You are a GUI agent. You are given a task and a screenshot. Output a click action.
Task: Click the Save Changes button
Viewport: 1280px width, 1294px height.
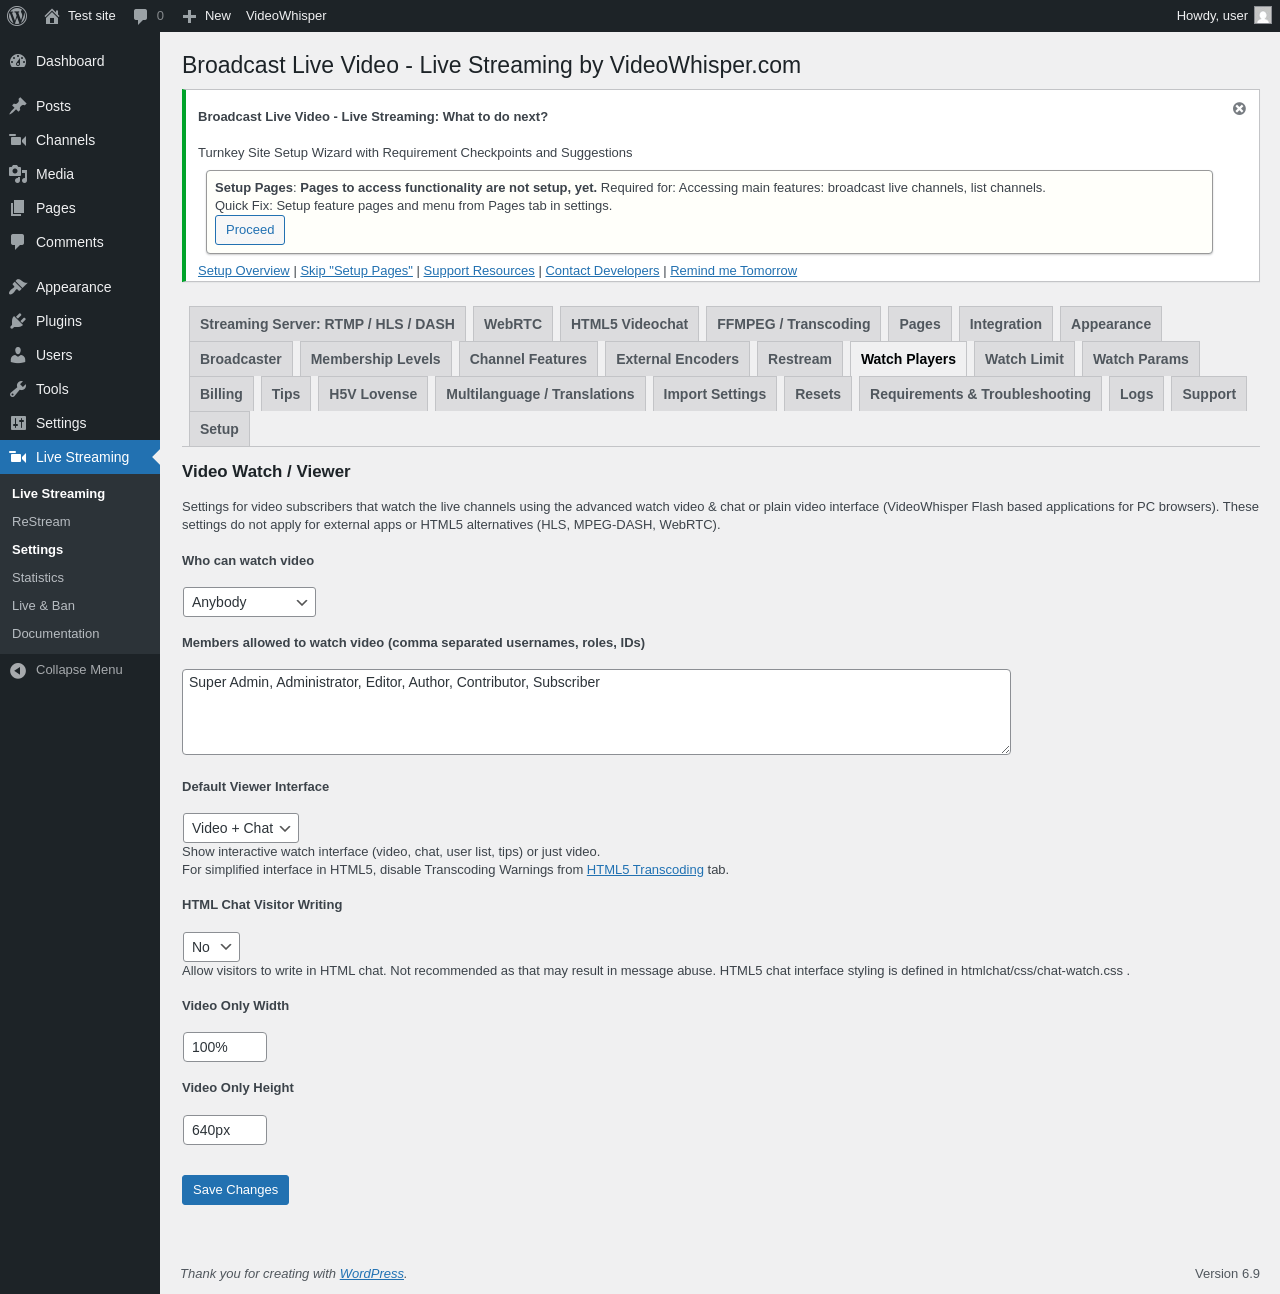[x=235, y=1190]
